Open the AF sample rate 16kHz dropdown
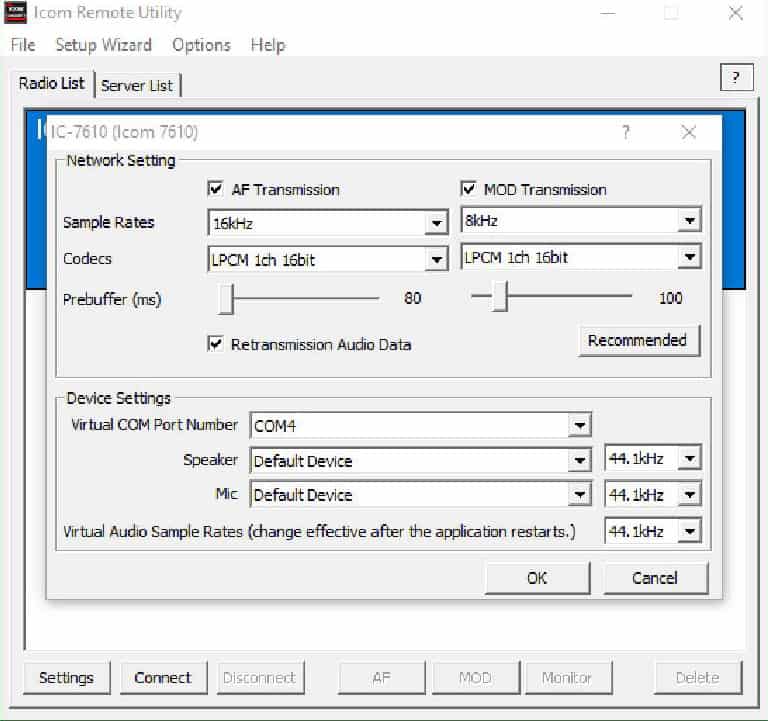The height and width of the screenshot is (721, 768). point(435,223)
